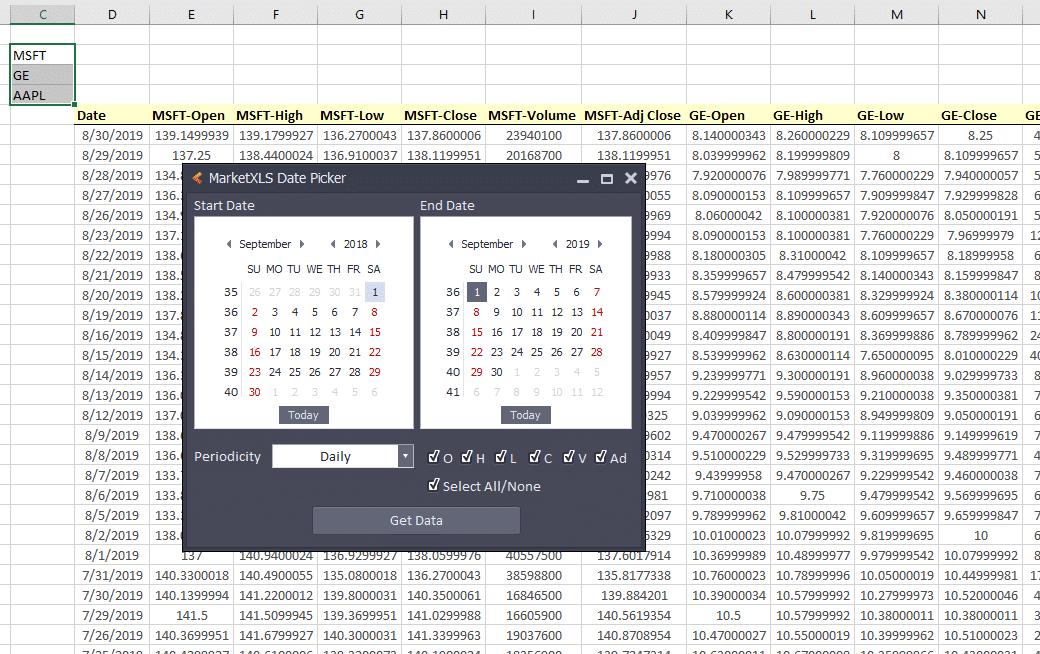Click the Date header cell
This screenshot has height=654, width=1040.
pyautogui.click(x=112, y=115)
